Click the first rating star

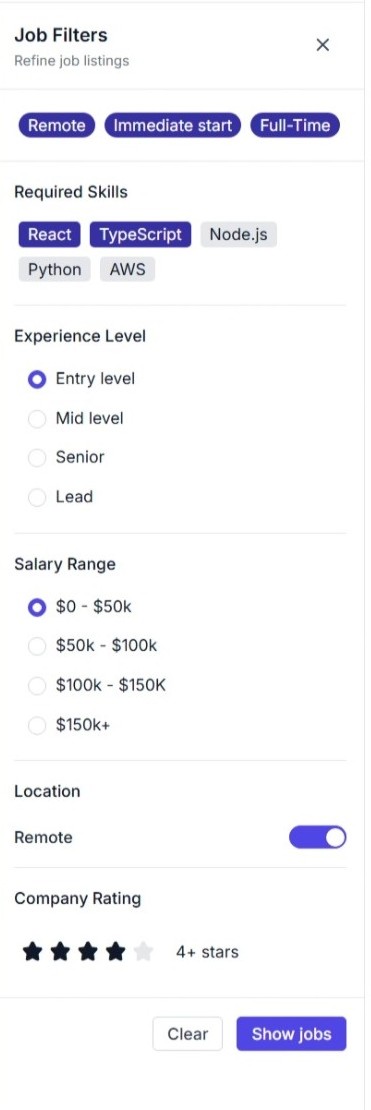(x=33, y=952)
